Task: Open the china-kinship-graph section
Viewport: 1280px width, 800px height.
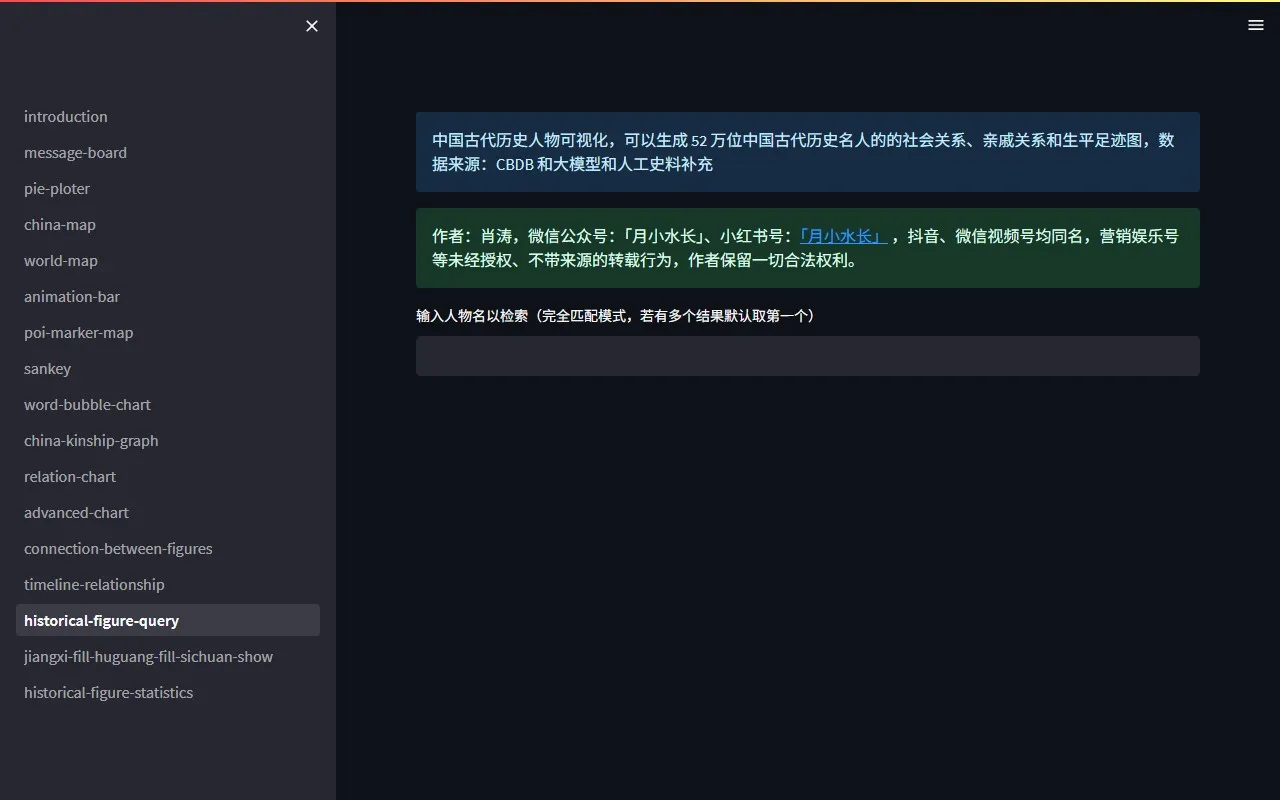Action: (x=91, y=440)
